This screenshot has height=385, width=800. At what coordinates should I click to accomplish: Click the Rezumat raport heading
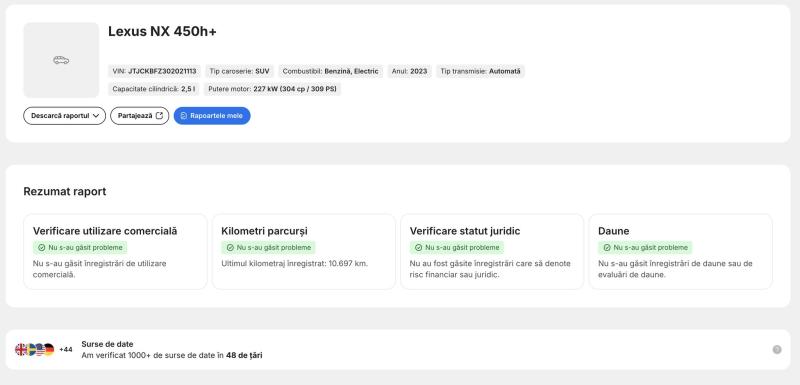tap(65, 192)
